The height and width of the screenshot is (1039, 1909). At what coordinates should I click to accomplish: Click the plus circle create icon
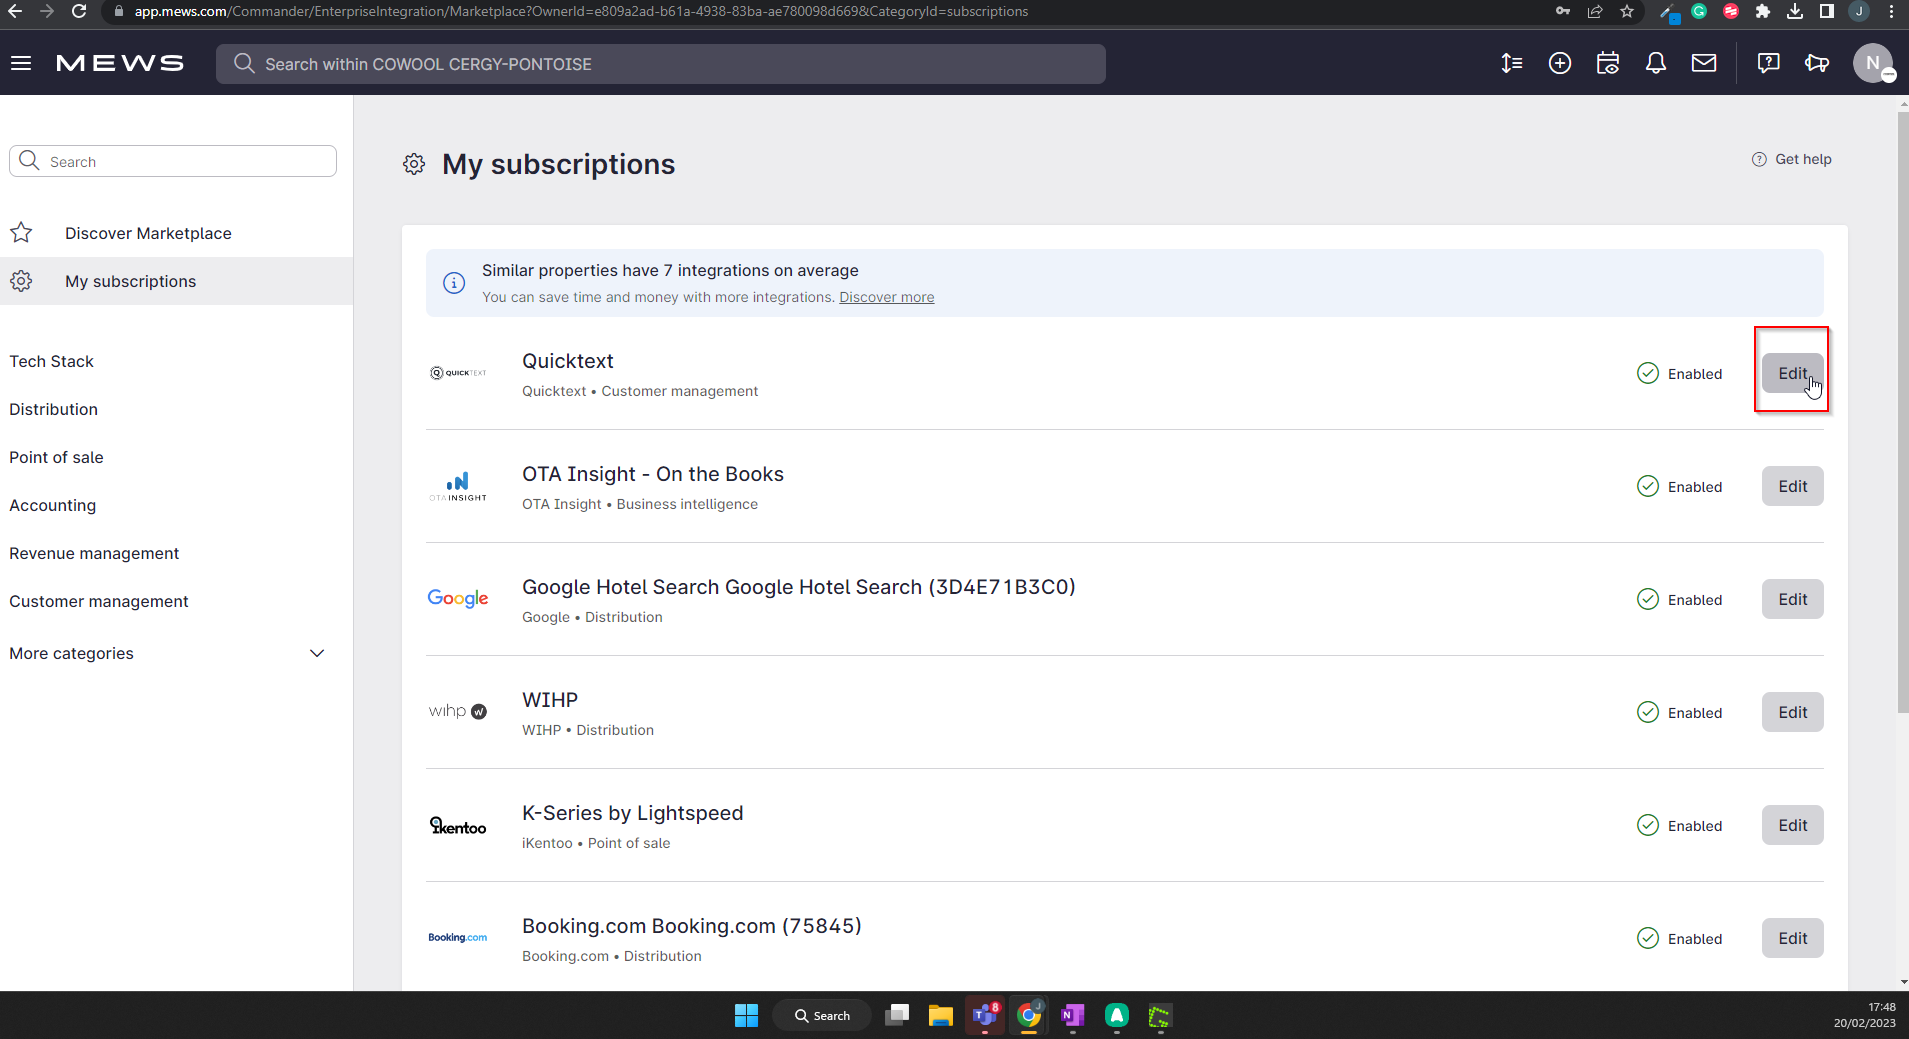[x=1559, y=63]
